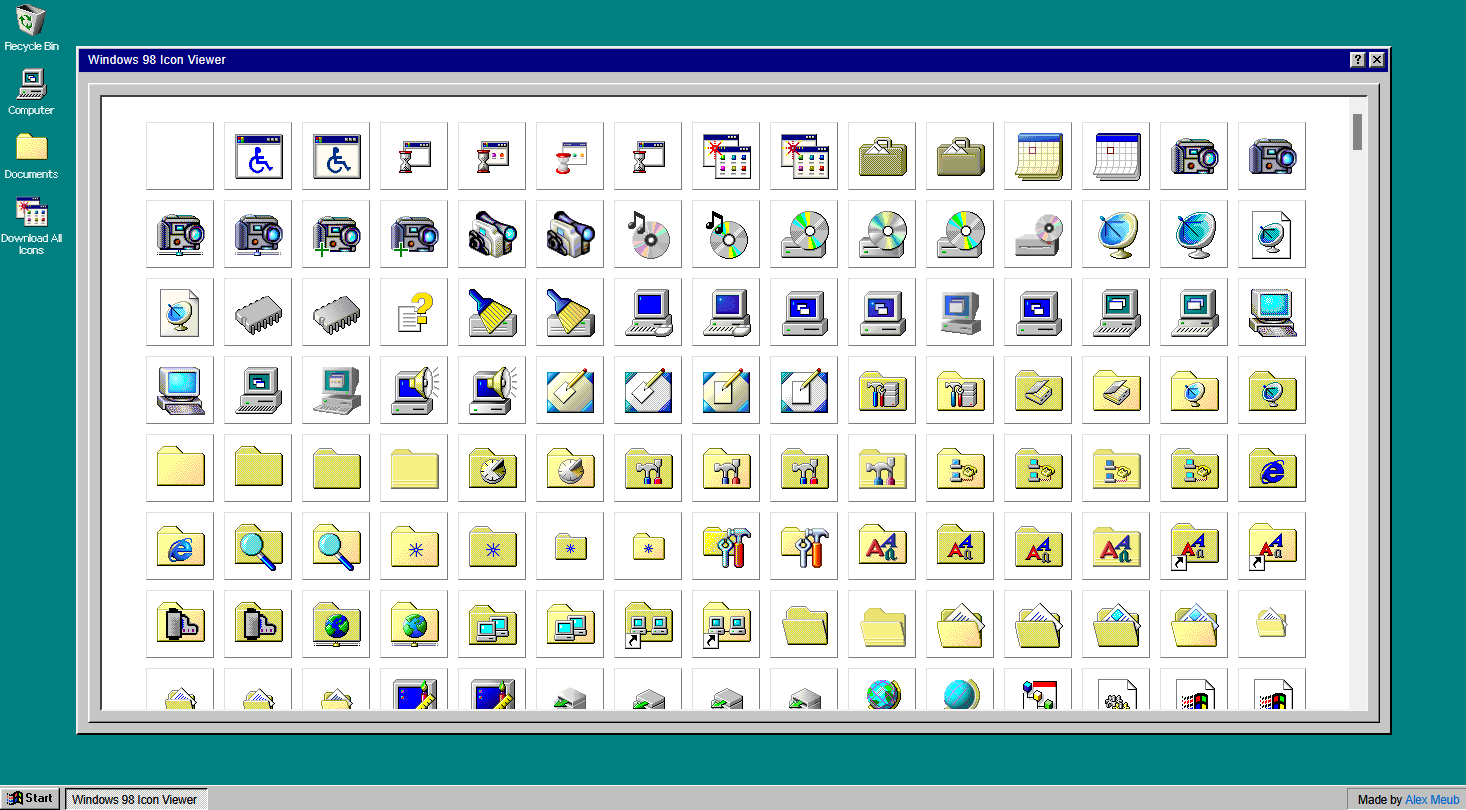This screenshot has height=810, width=1466.
Task: Select the red hourglass icon
Action: click(569, 156)
